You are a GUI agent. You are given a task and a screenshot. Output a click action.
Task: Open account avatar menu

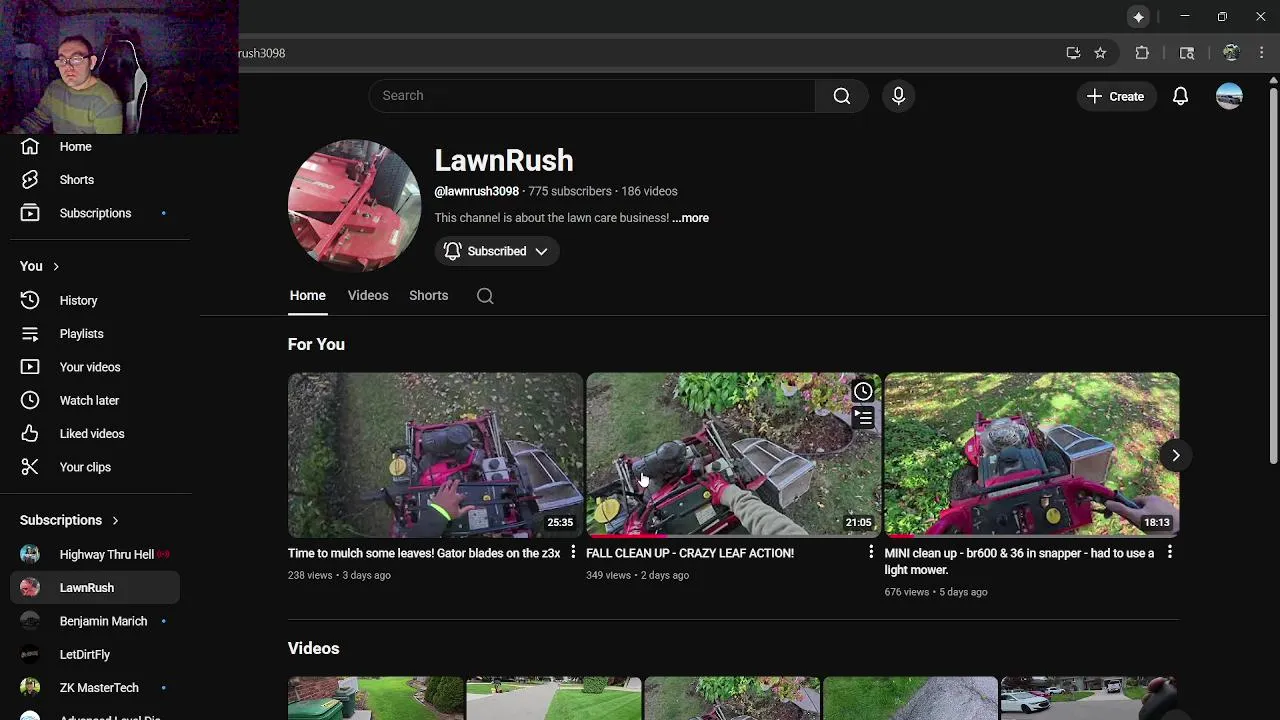1229,96
